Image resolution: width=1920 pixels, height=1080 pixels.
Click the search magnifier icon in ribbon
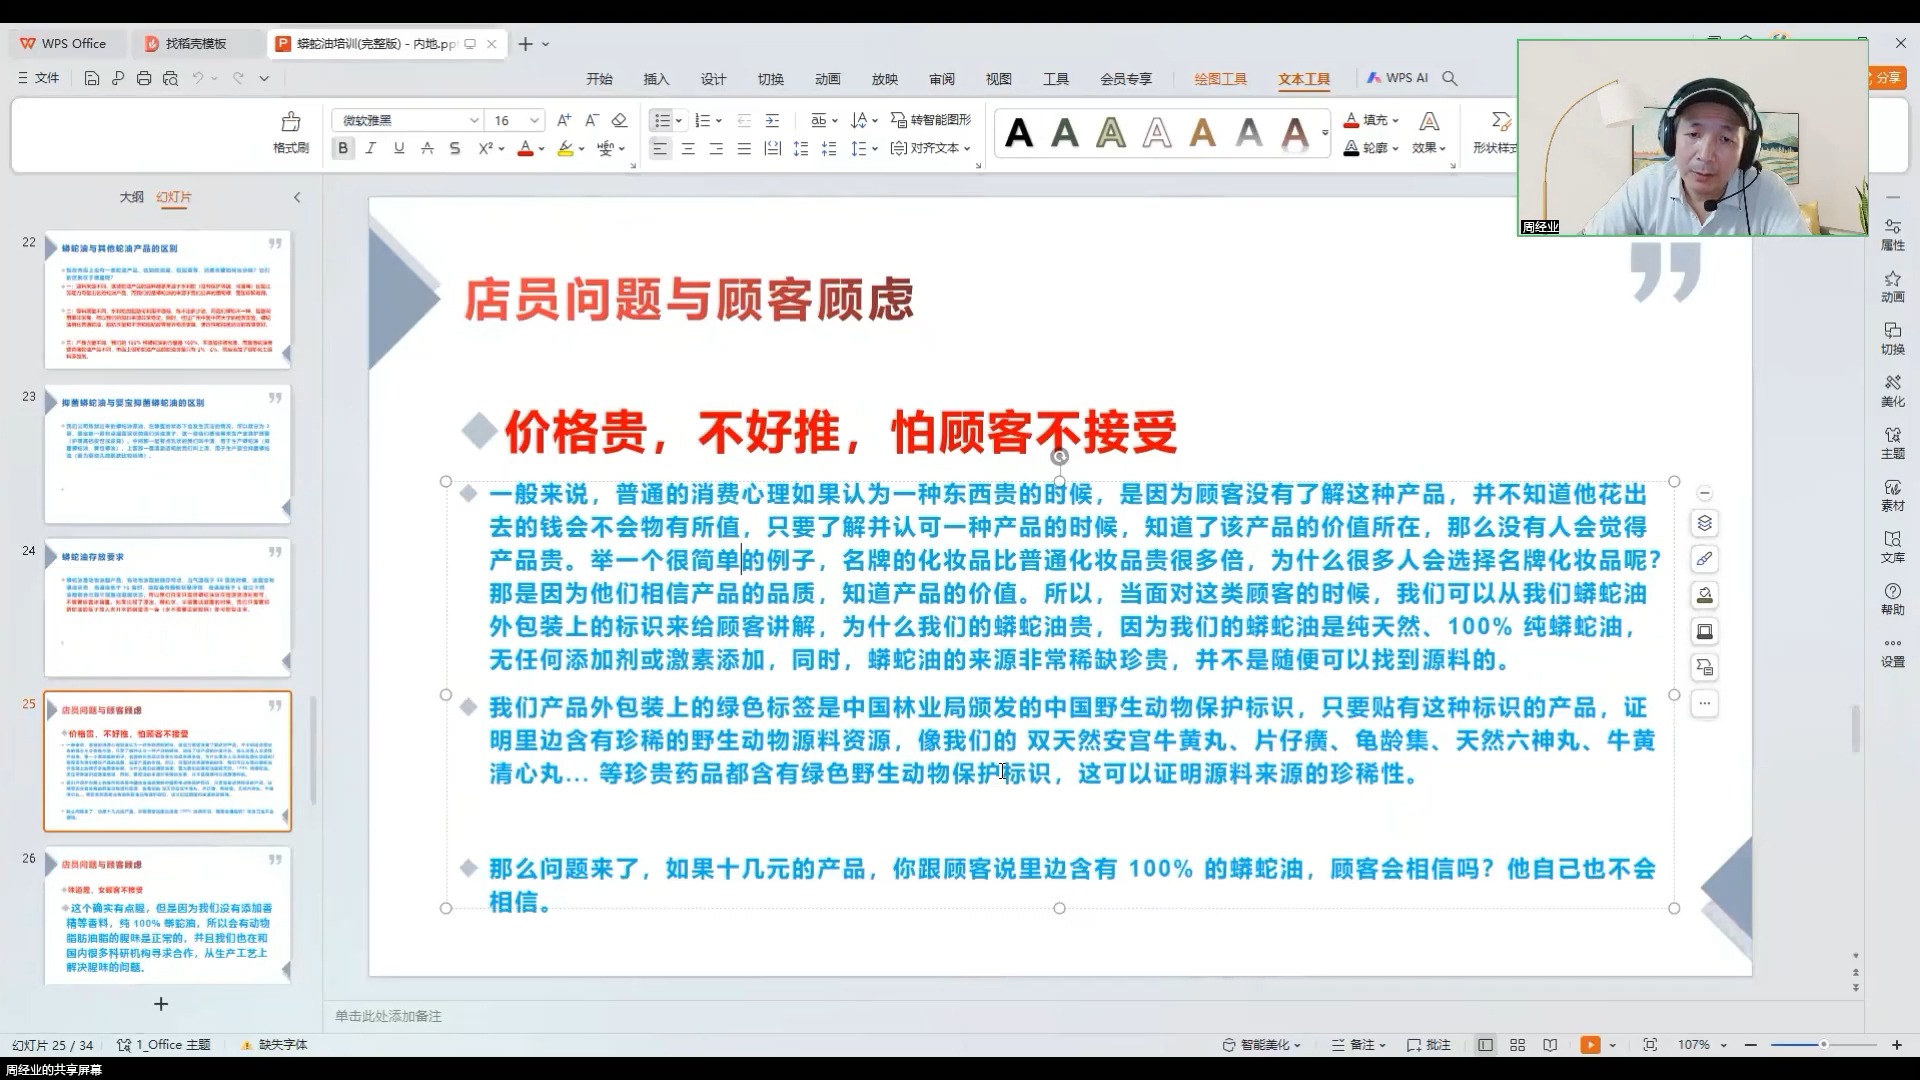(x=1450, y=78)
